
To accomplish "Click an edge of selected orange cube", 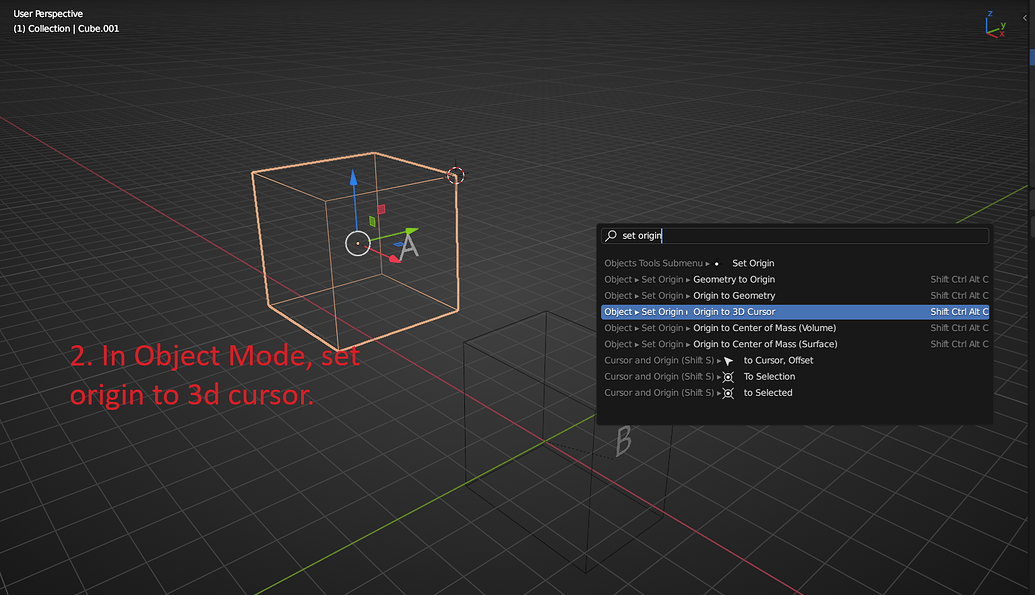I will (457, 244).
